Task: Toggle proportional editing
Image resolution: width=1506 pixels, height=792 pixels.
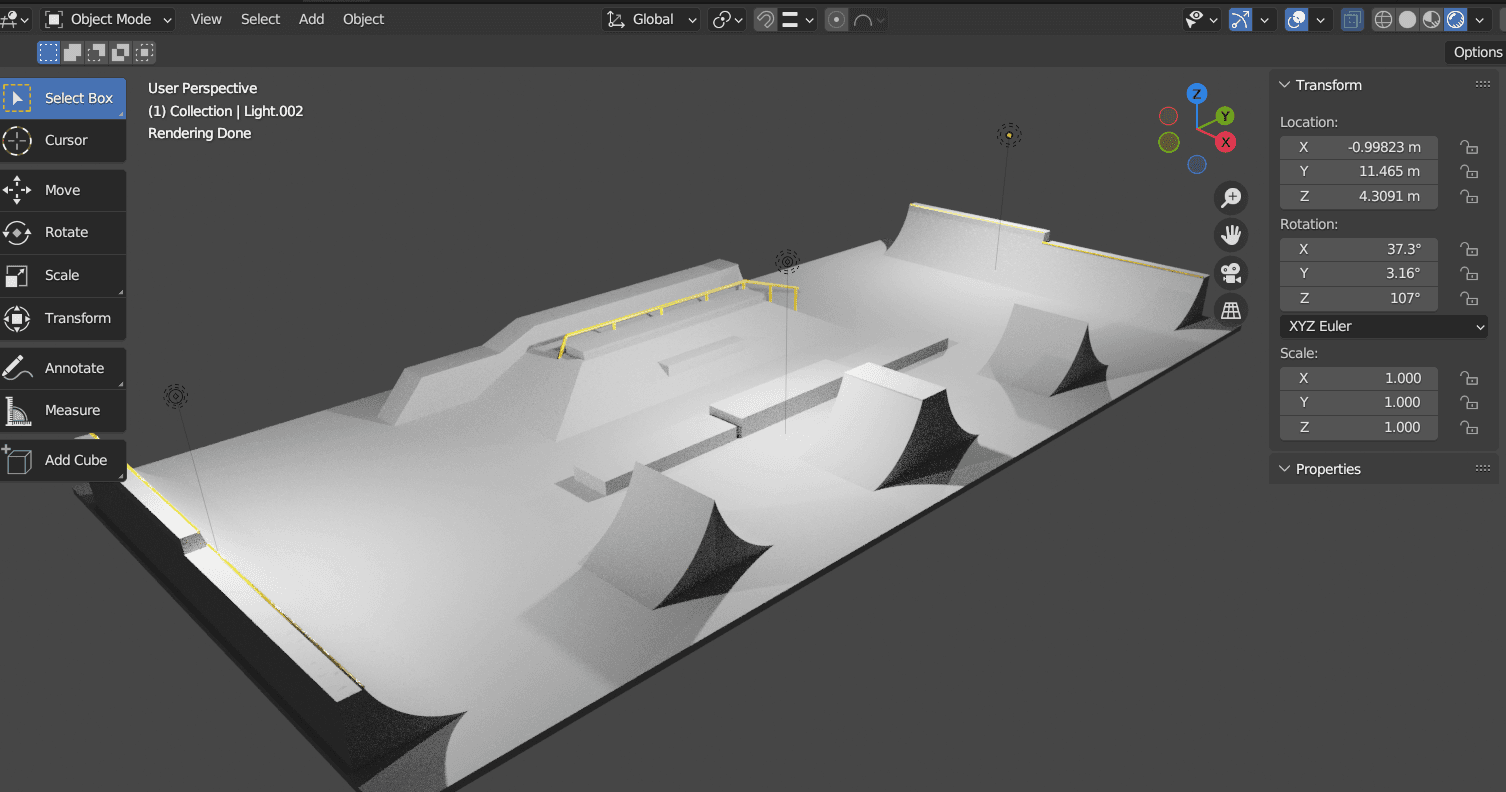Action: tap(836, 19)
